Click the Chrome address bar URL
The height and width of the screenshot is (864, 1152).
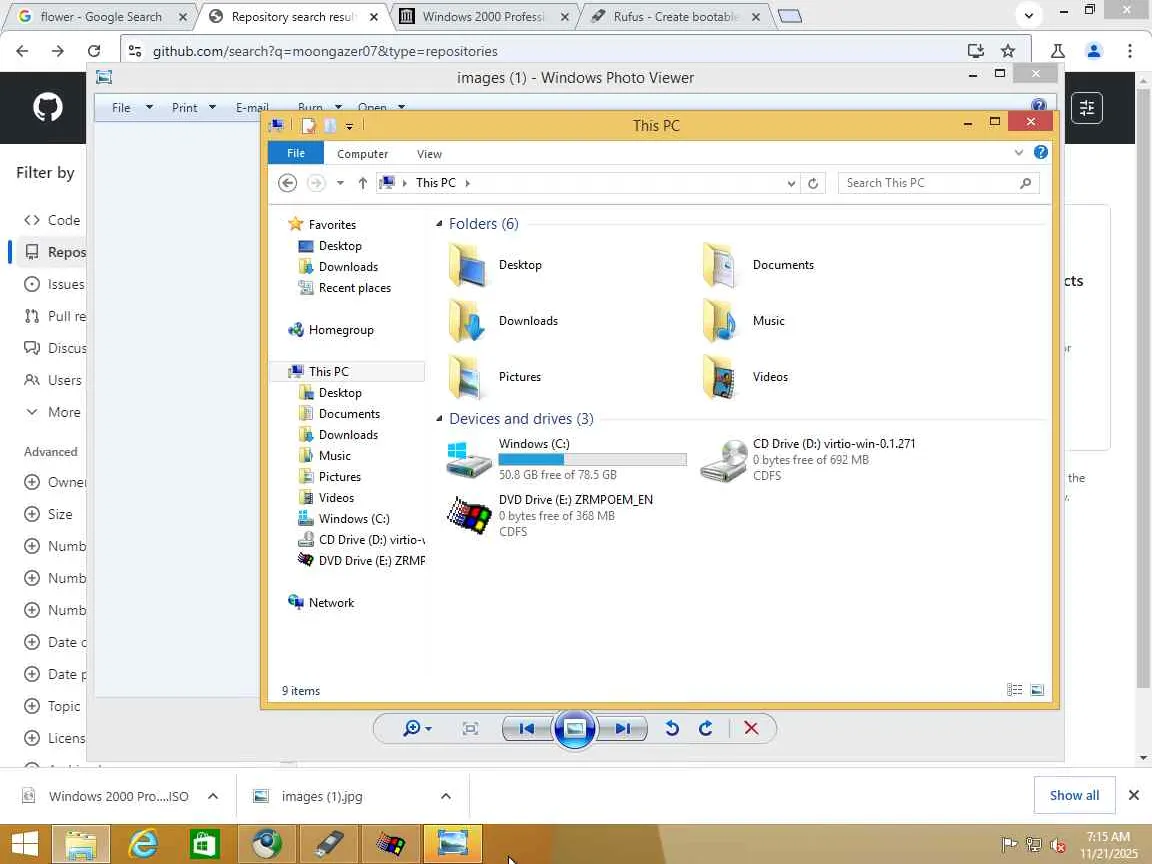[x=325, y=51]
